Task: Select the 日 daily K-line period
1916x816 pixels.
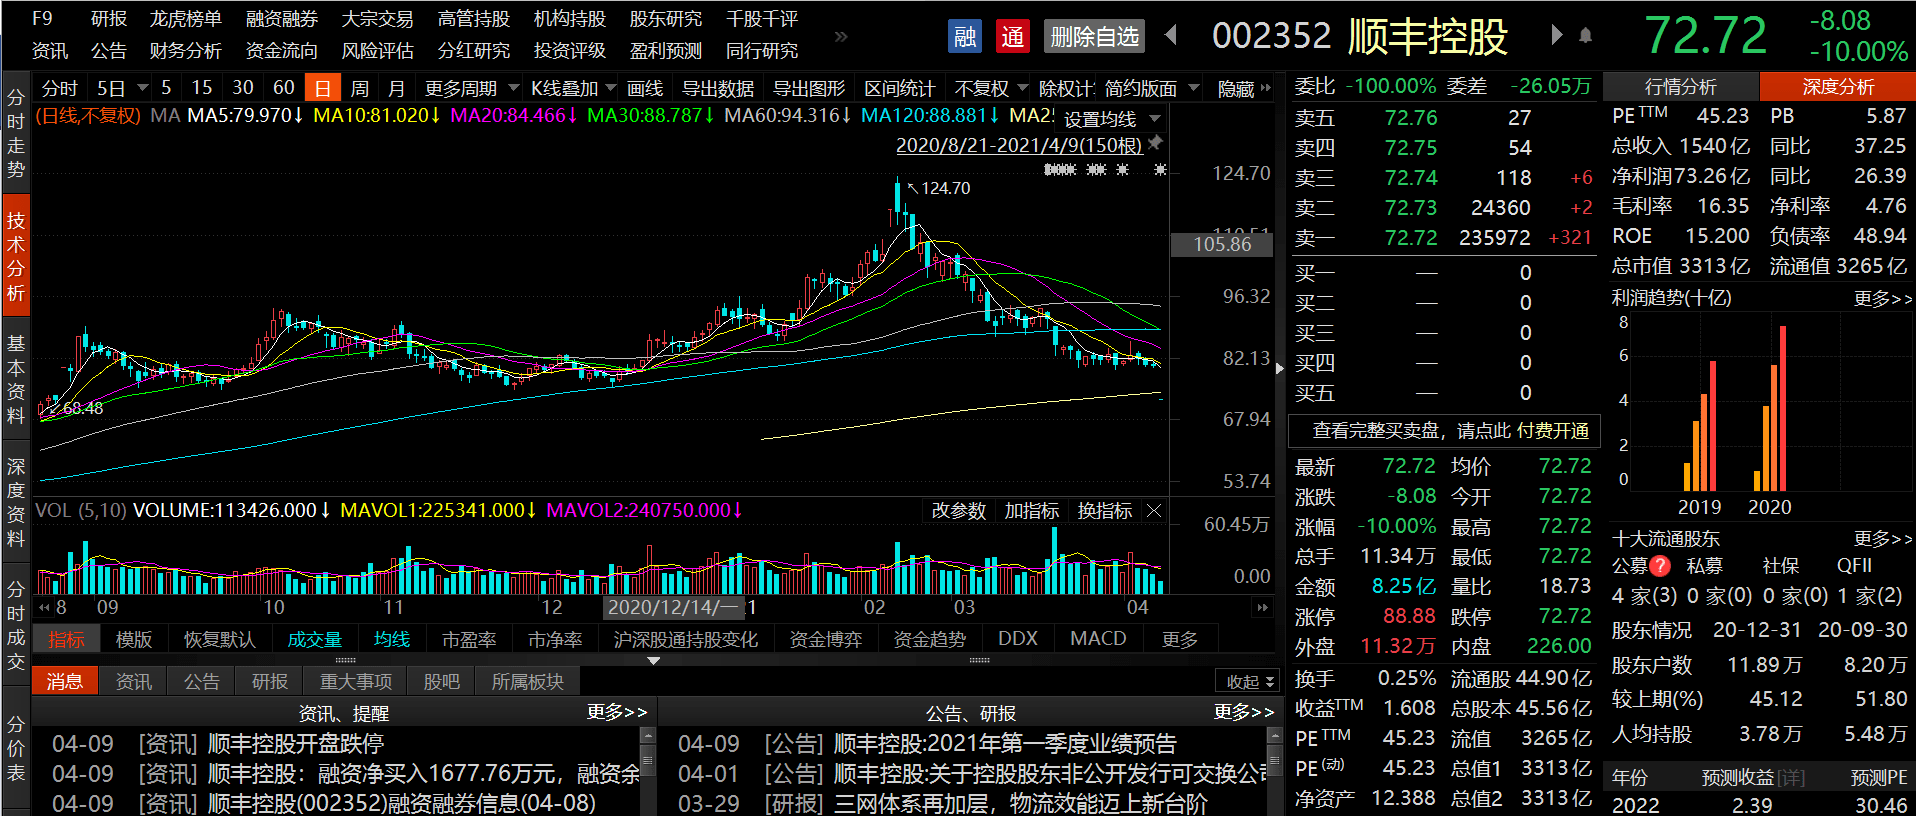Action: tap(322, 88)
